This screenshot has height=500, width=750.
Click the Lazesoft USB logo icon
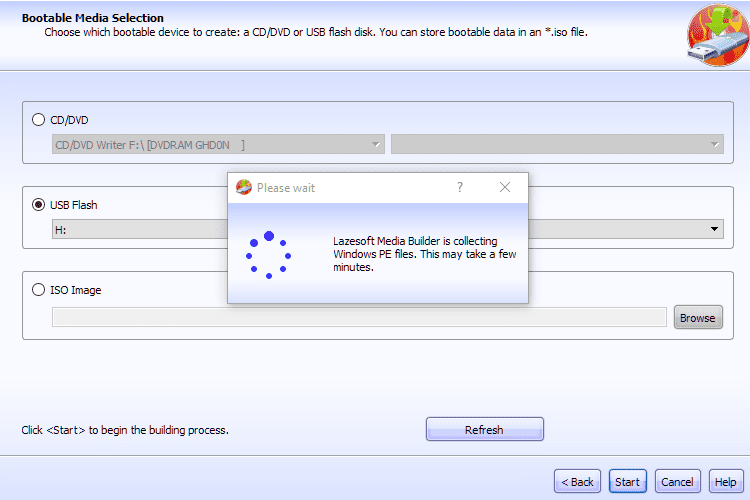tap(717, 35)
